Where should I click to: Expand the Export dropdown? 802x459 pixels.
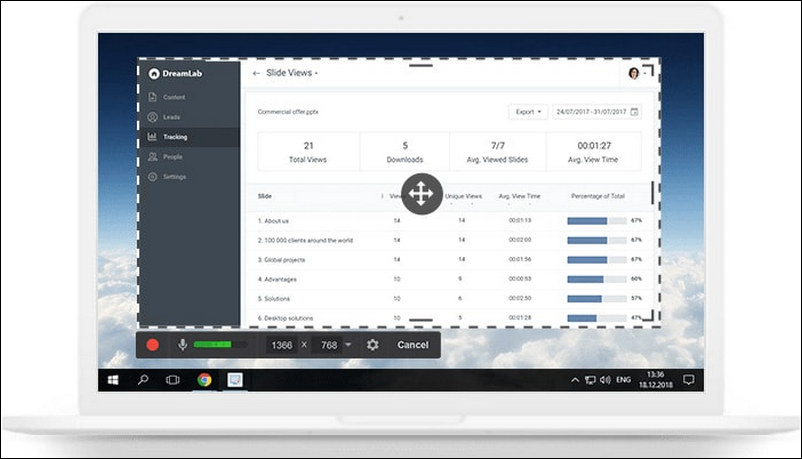pos(528,111)
